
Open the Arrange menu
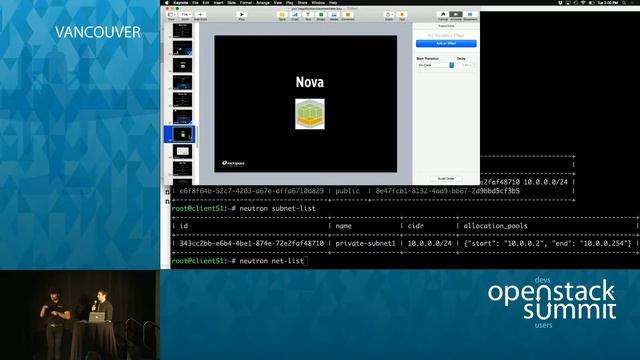pos(263,2)
